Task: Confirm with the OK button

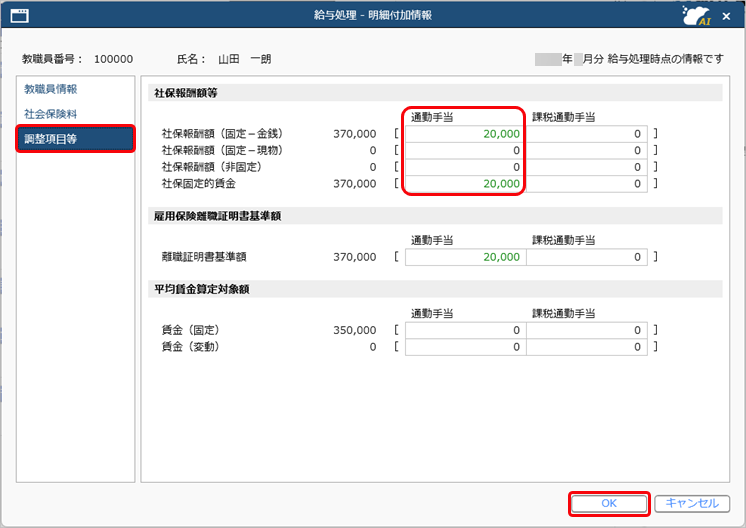Action: tap(609, 503)
